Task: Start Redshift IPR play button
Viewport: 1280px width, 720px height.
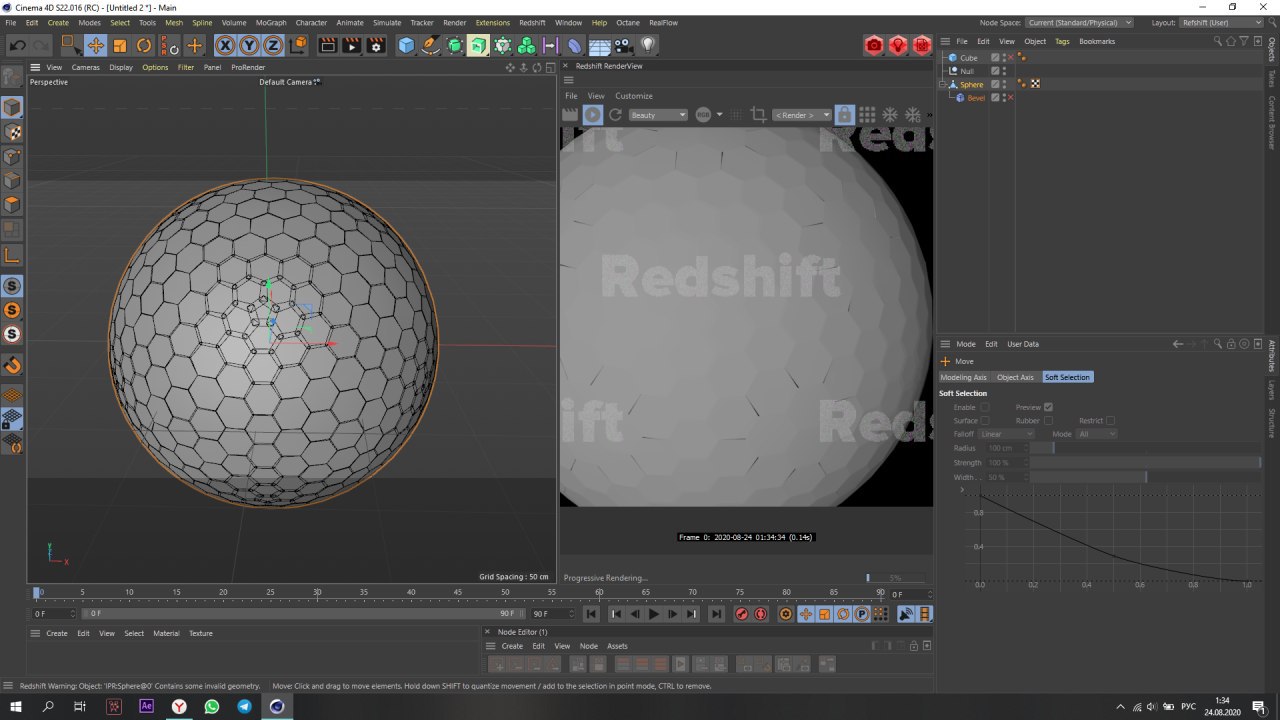Action: tap(593, 115)
